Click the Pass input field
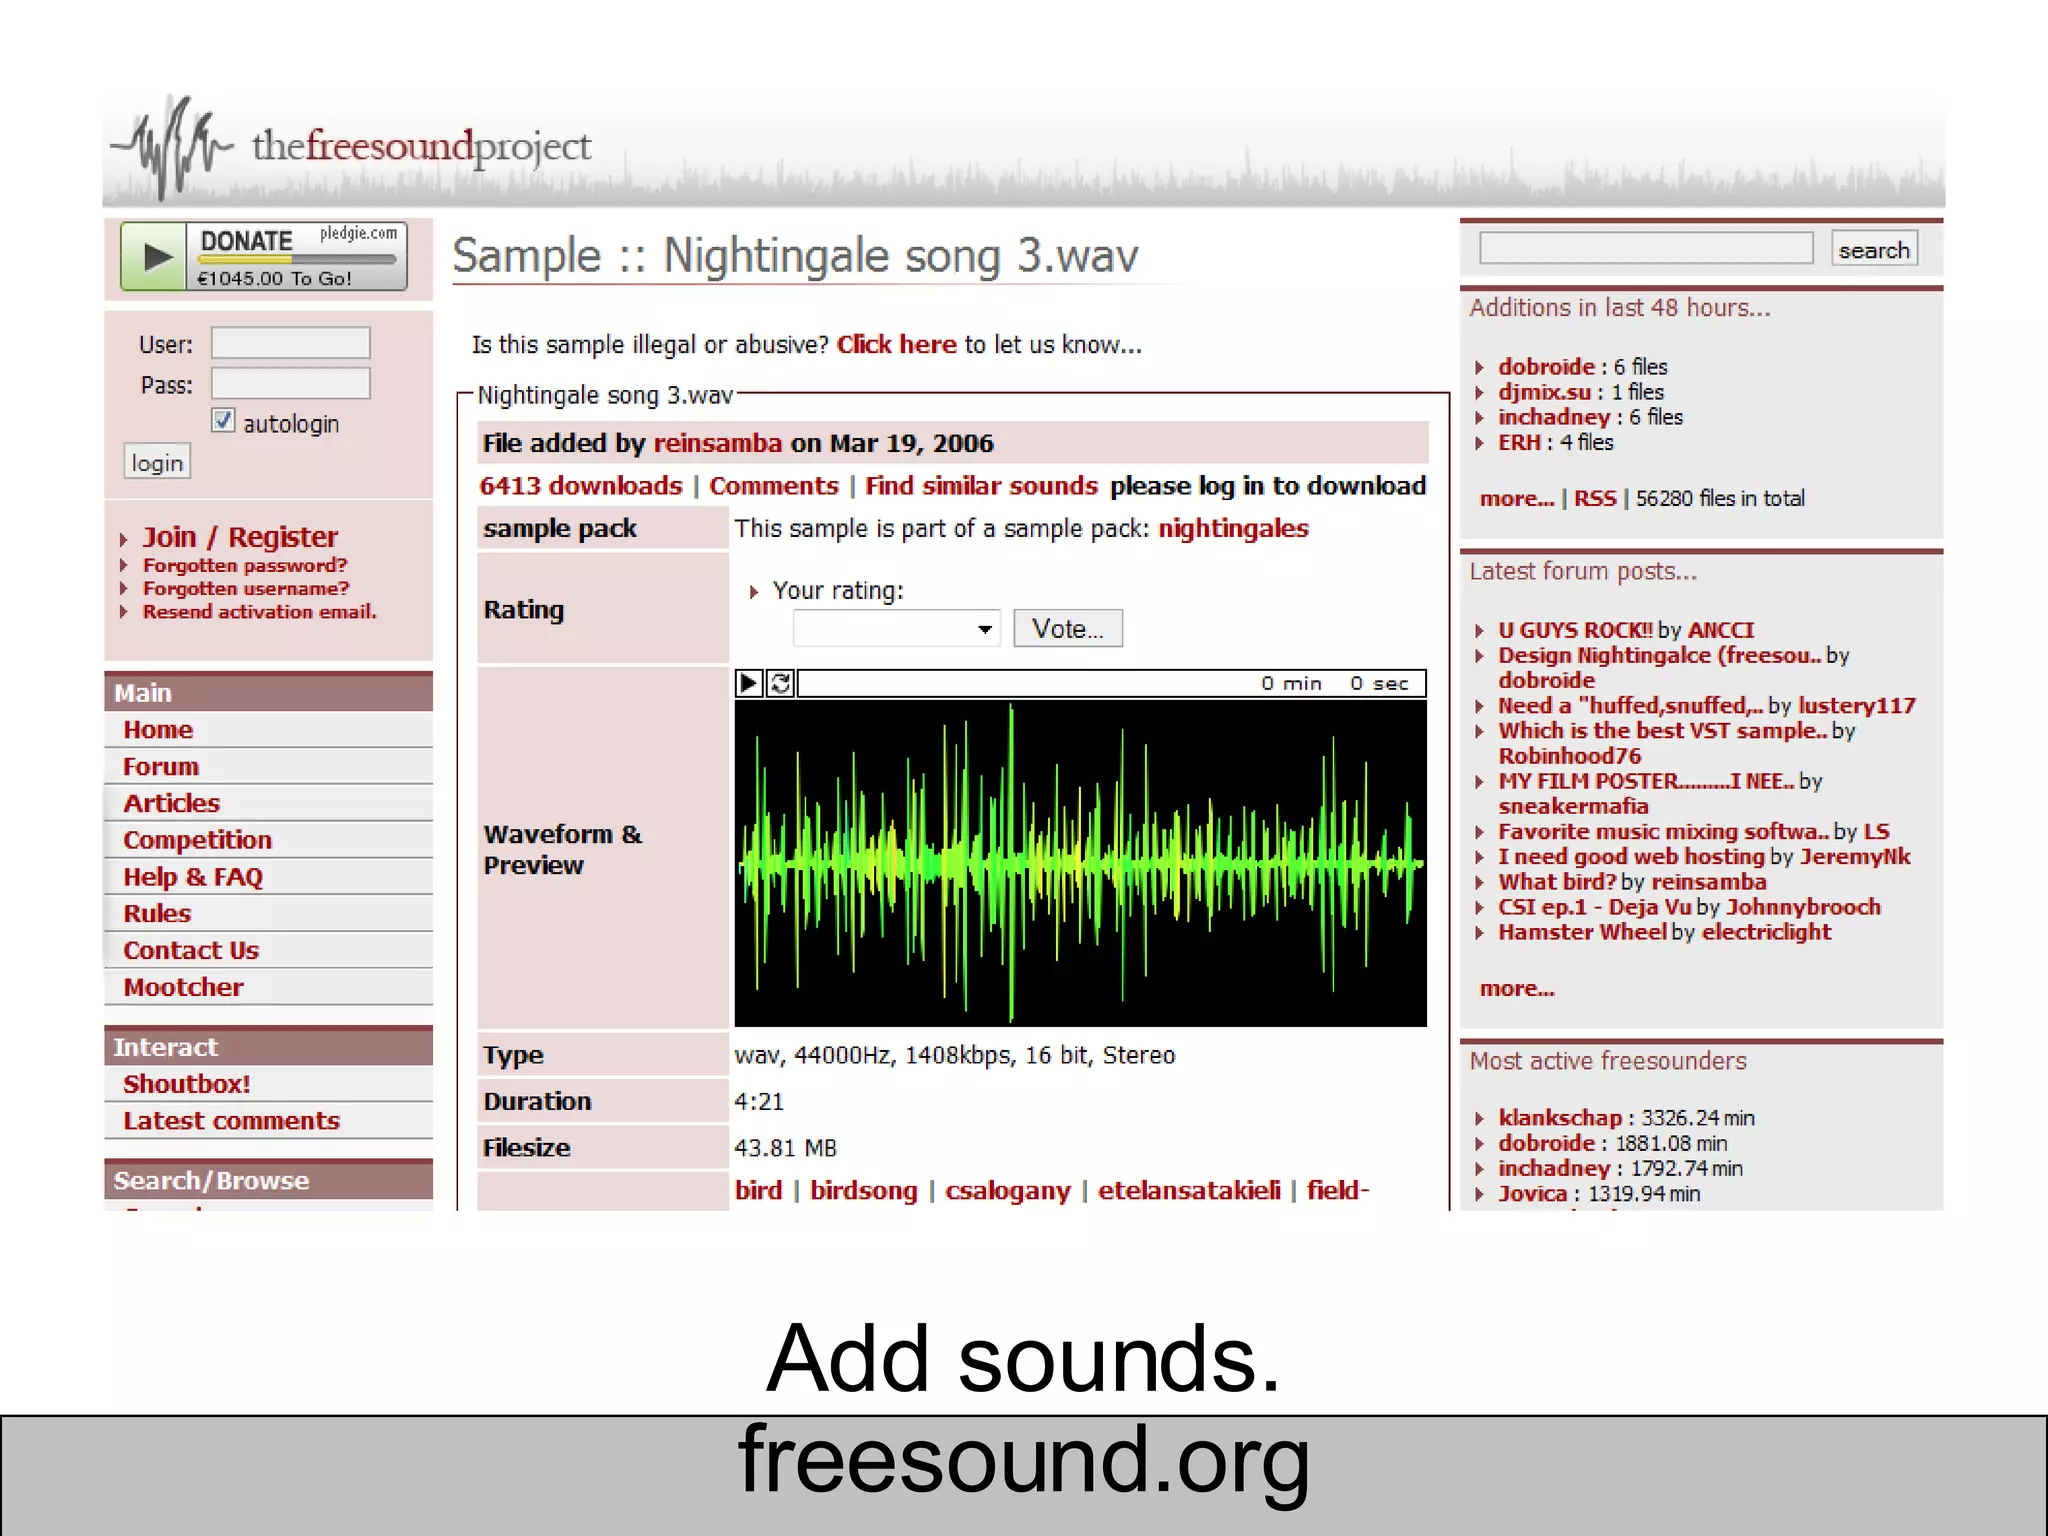 (291, 383)
